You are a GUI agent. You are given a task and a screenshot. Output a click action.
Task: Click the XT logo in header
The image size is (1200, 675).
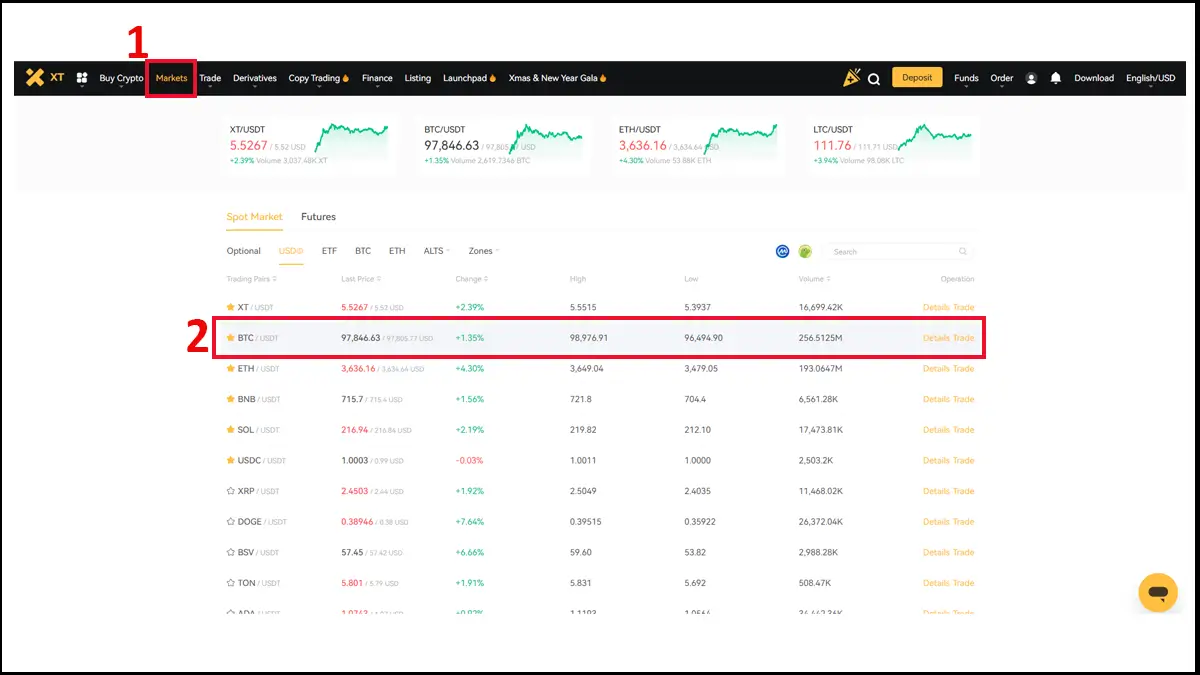tap(44, 78)
